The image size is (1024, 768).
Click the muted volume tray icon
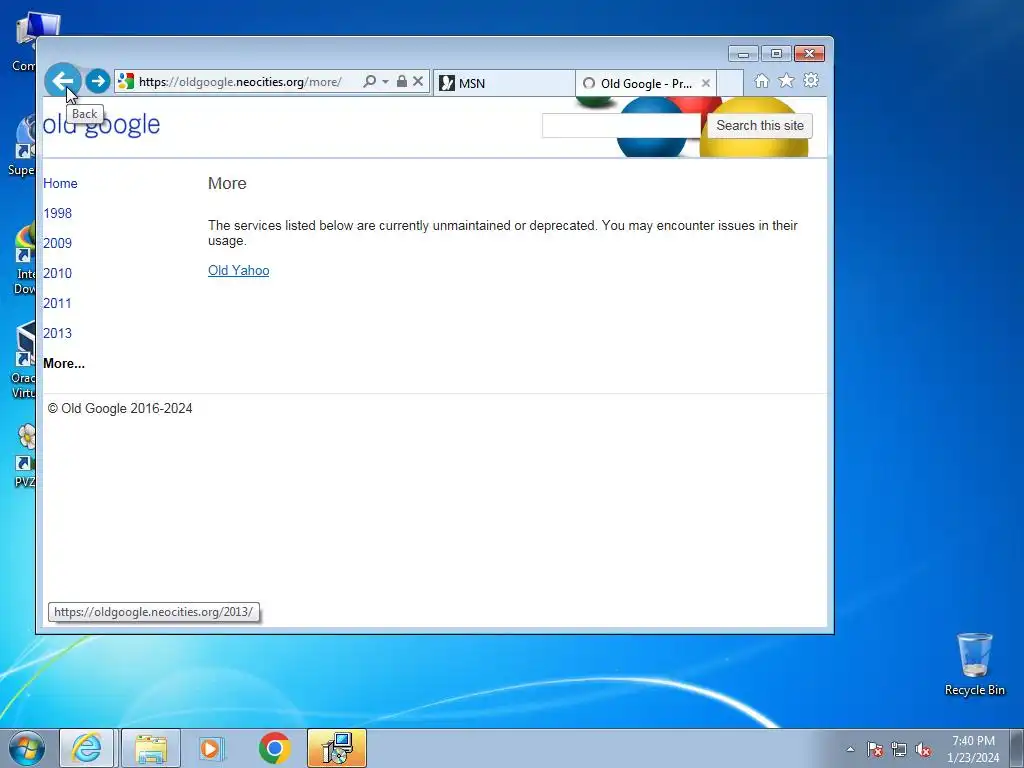(923, 749)
